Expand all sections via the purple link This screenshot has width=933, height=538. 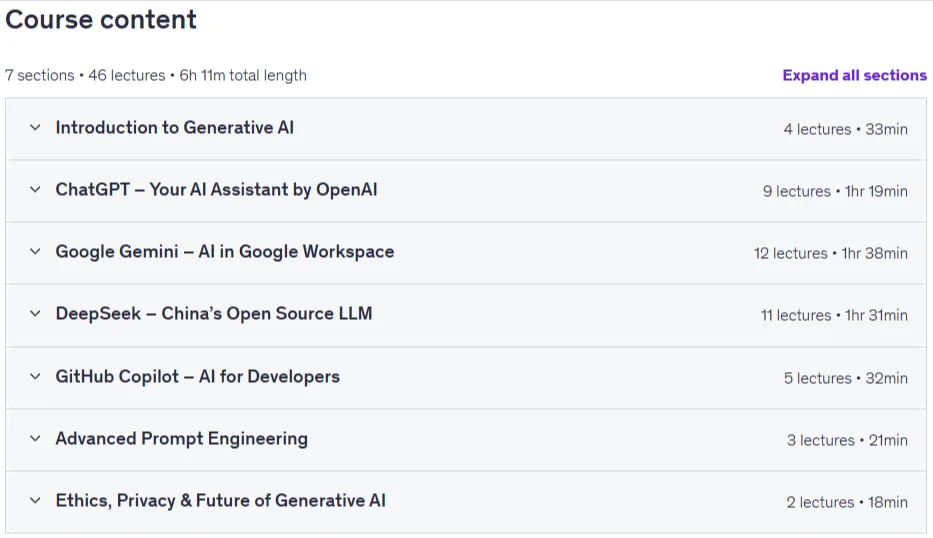854,75
